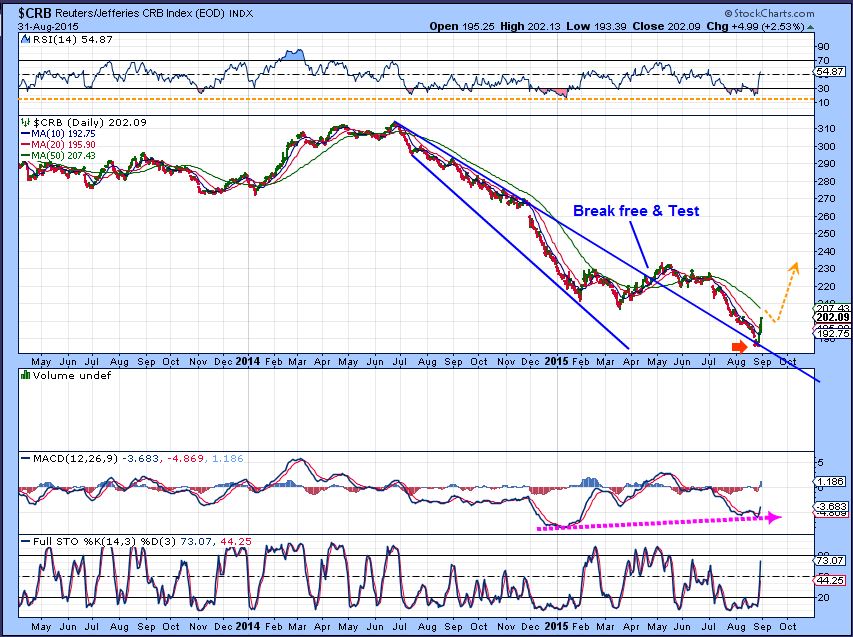
Task: Click the 5 level on MACD scale
Action: click(820, 463)
